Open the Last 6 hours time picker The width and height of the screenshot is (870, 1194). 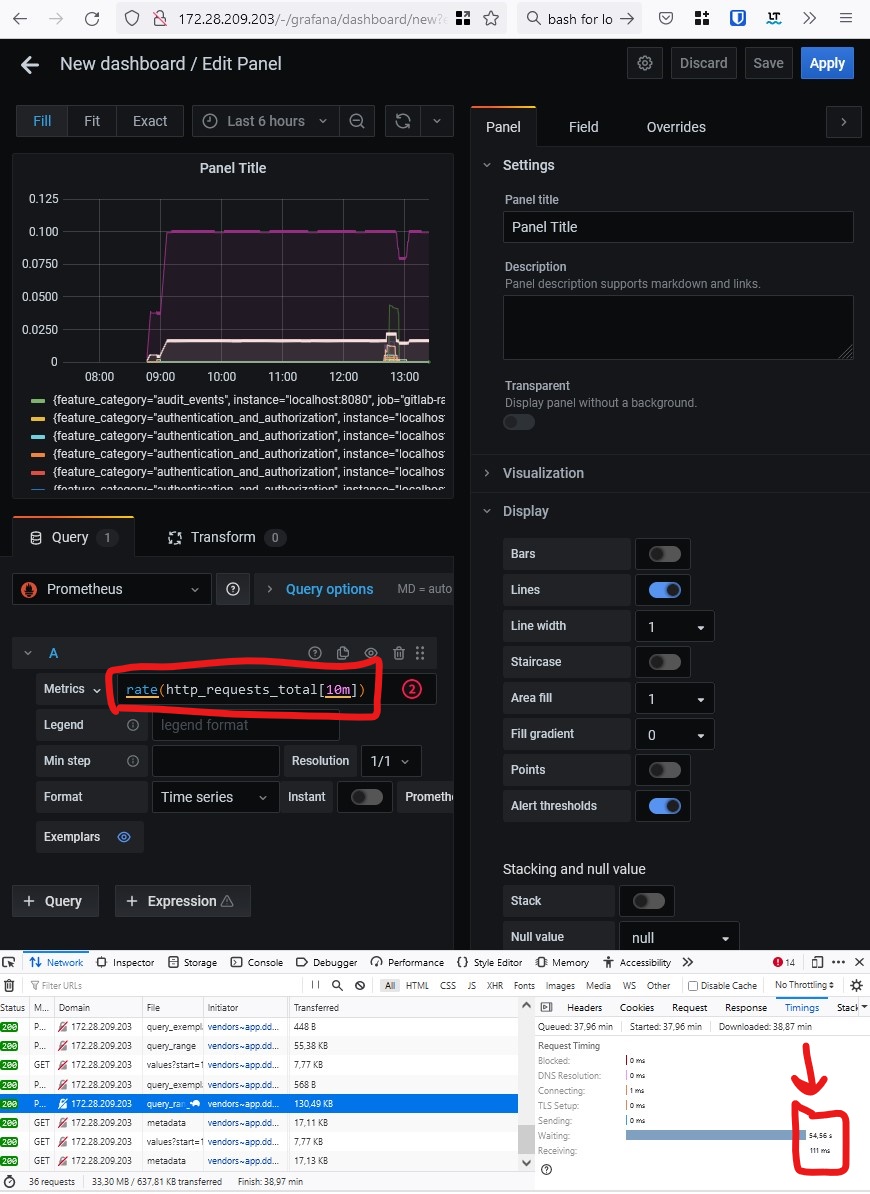[266, 121]
